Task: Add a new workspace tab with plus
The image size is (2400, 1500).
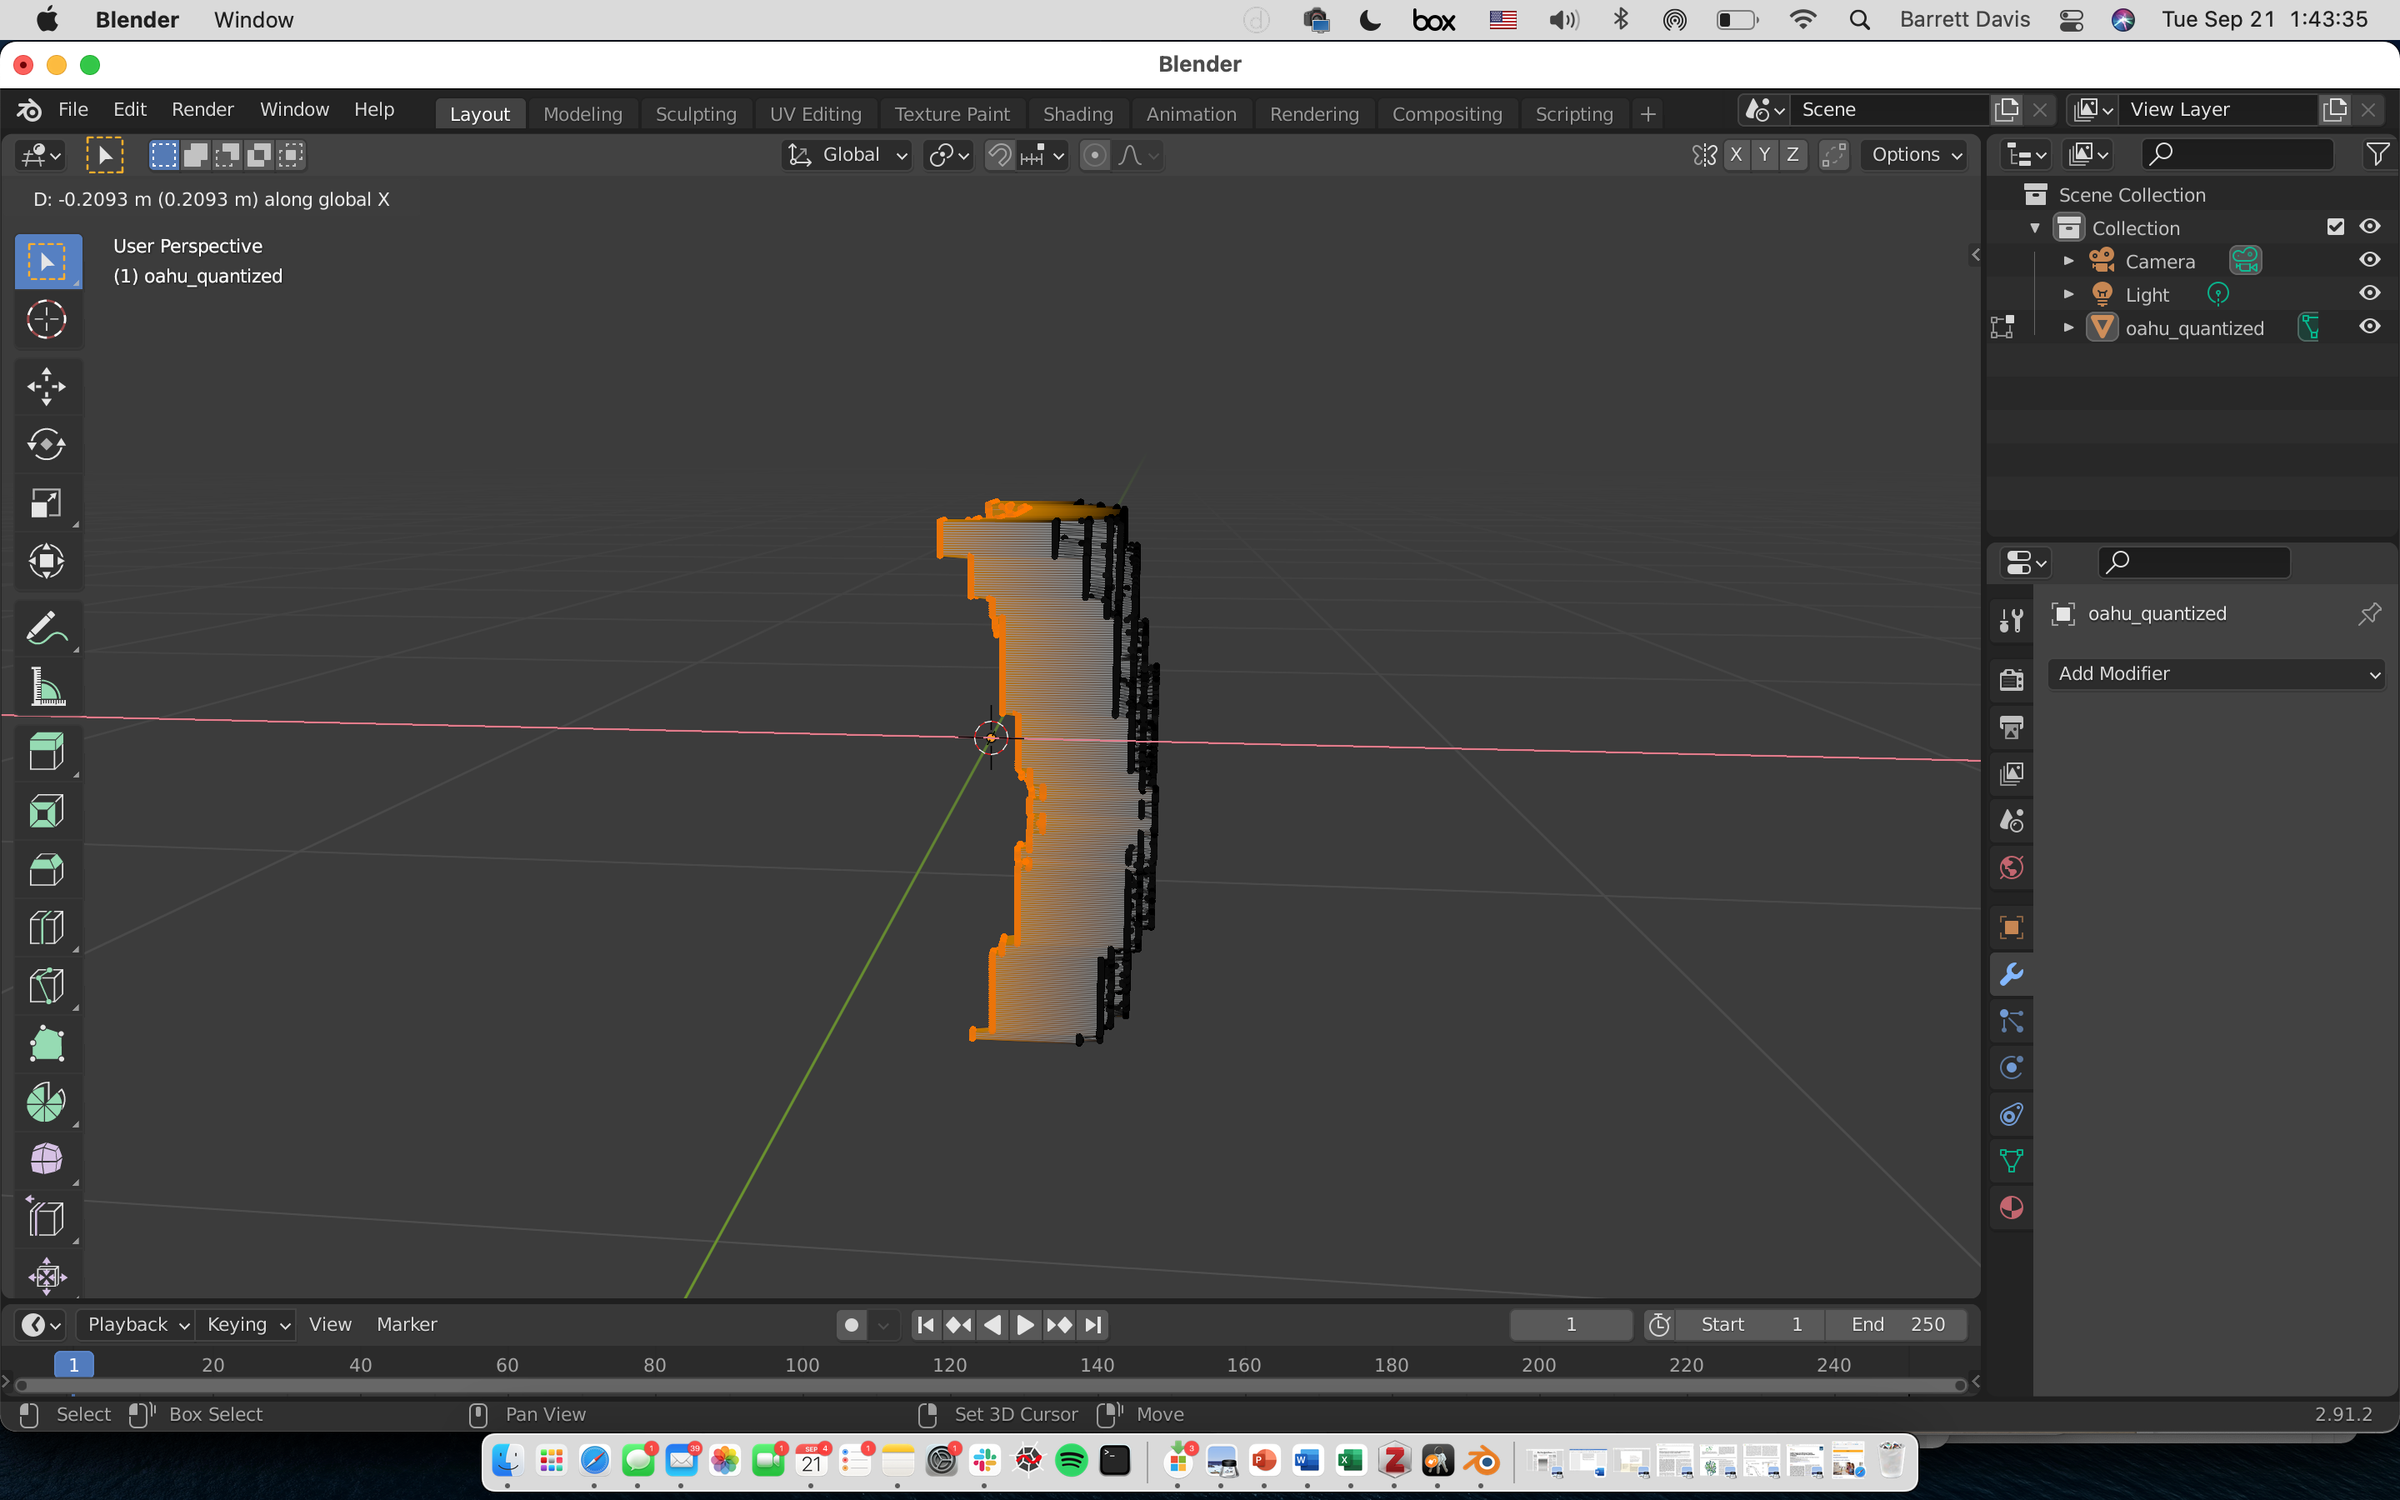Action: [x=1648, y=114]
